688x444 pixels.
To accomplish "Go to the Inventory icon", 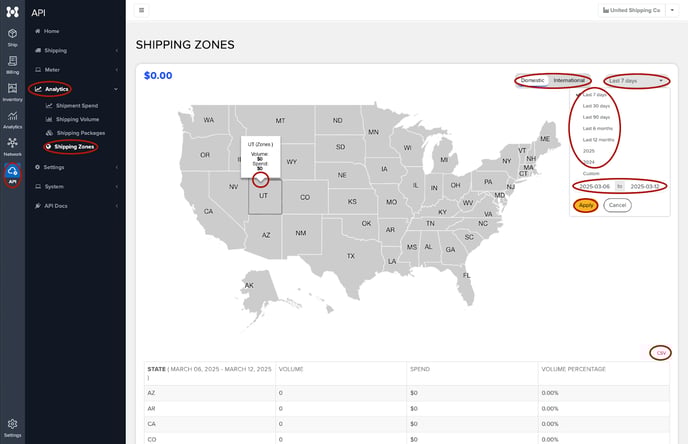I will point(12,92).
